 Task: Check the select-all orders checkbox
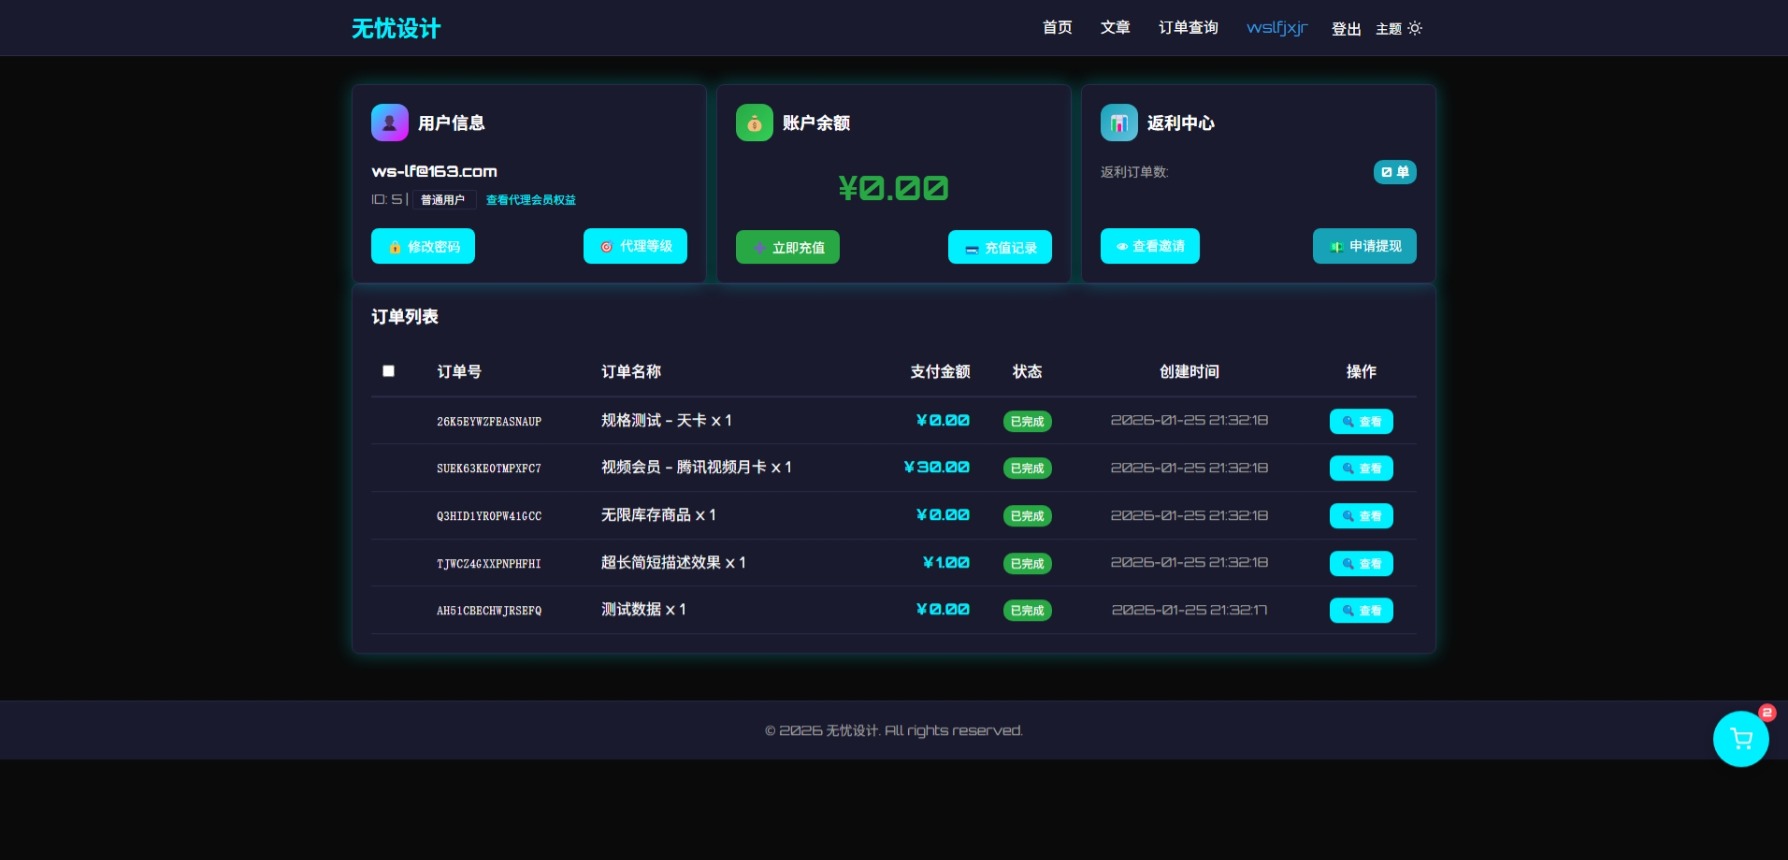pos(389,371)
